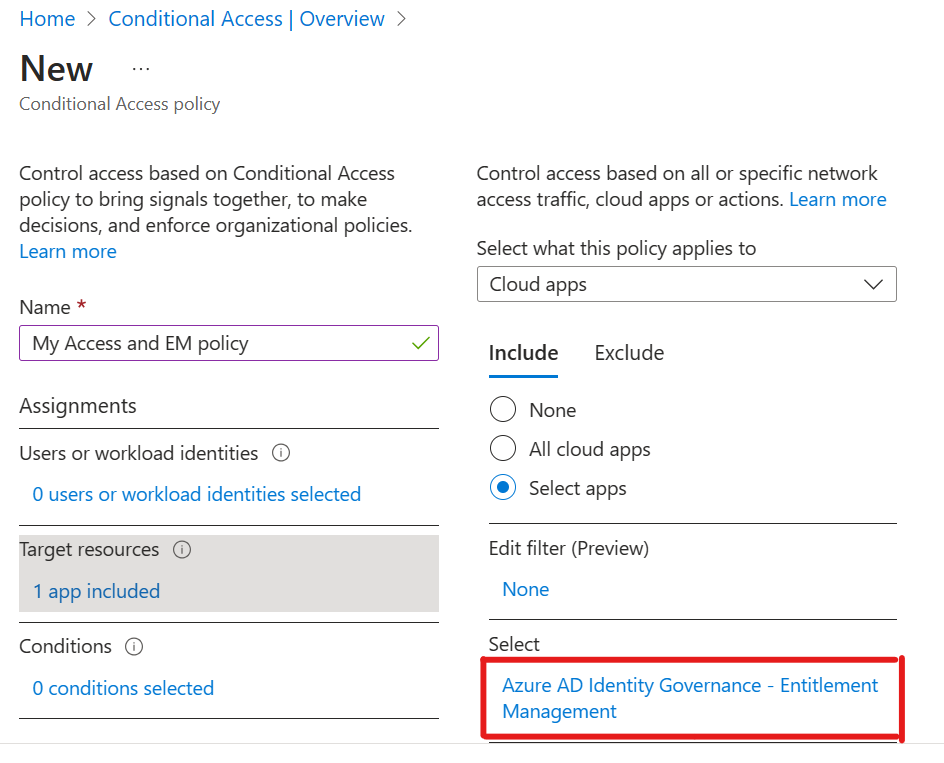The image size is (944, 763).
Task: Open Conditional Access | Overview breadcrumb link
Action: pos(246,19)
